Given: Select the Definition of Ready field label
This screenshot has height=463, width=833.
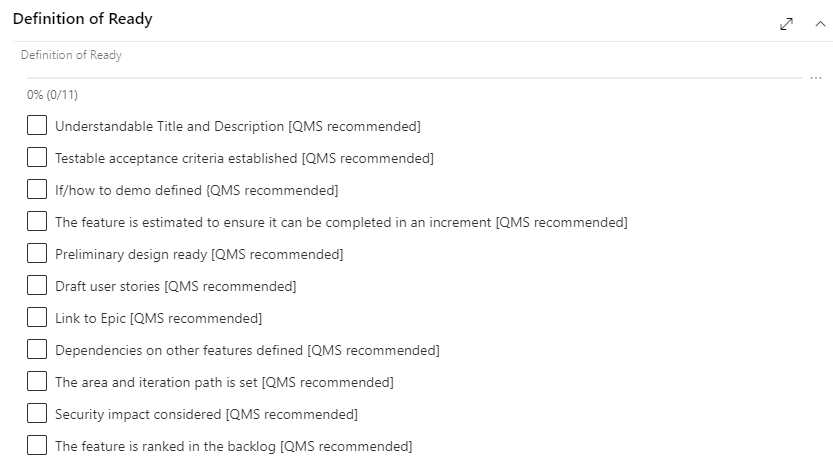Looking at the screenshot, I should pyautogui.click(x=71, y=55).
